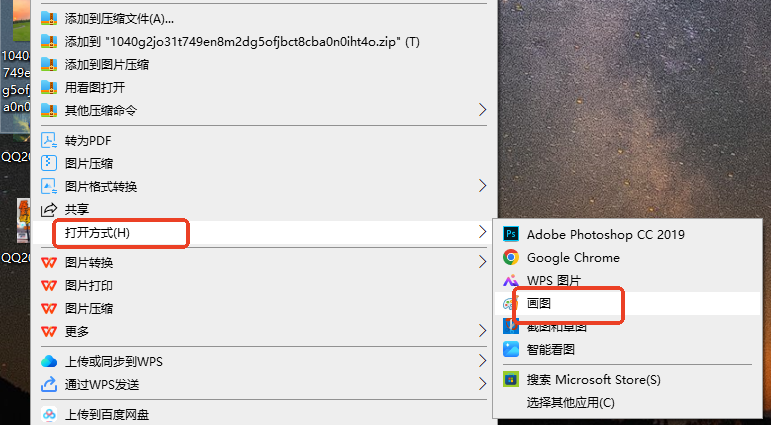Expand the 上传或同步到WPS submenu arrow
Image resolution: width=771 pixels, height=425 pixels.
pos(483,361)
